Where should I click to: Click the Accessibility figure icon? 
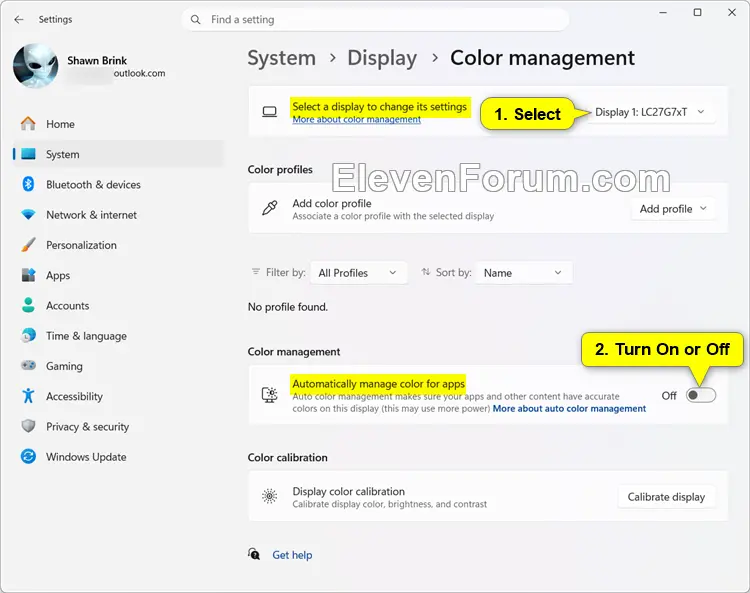(x=28, y=395)
